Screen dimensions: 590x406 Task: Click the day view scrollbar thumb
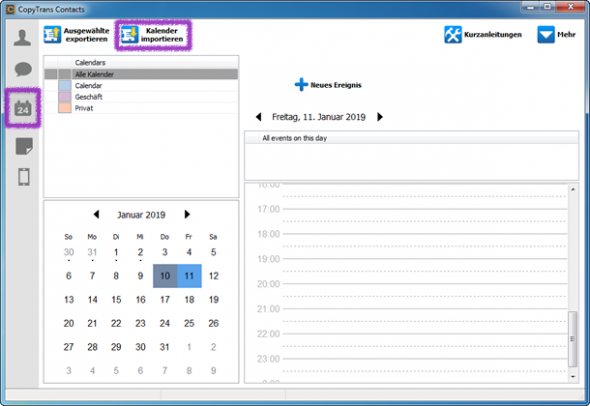click(x=572, y=339)
